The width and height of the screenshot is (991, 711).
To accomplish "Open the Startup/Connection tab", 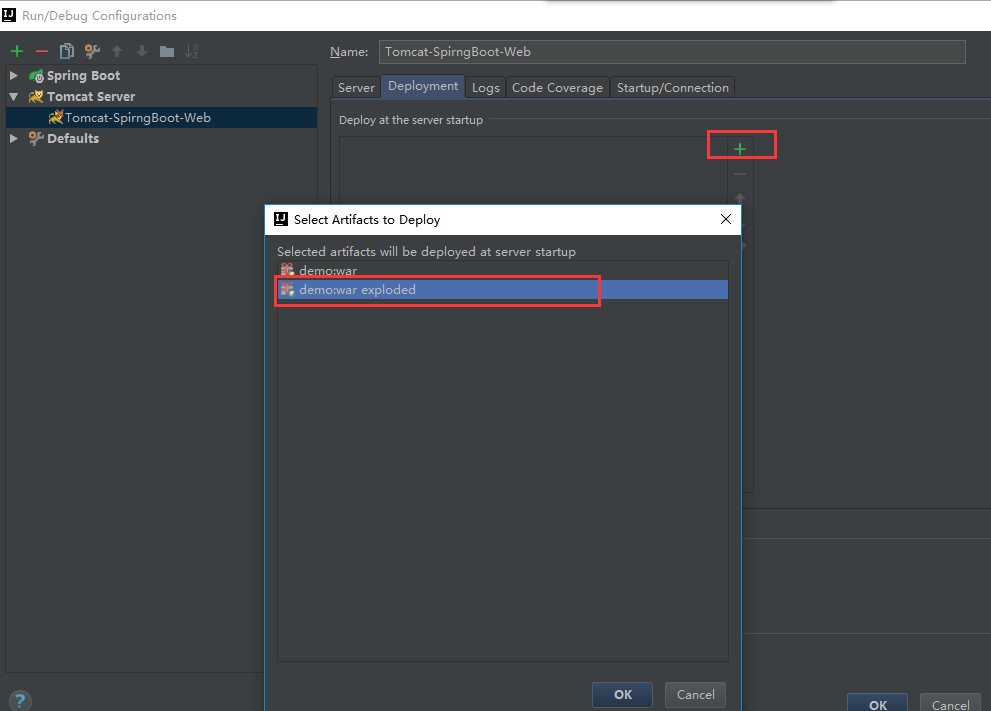I will 672,88.
